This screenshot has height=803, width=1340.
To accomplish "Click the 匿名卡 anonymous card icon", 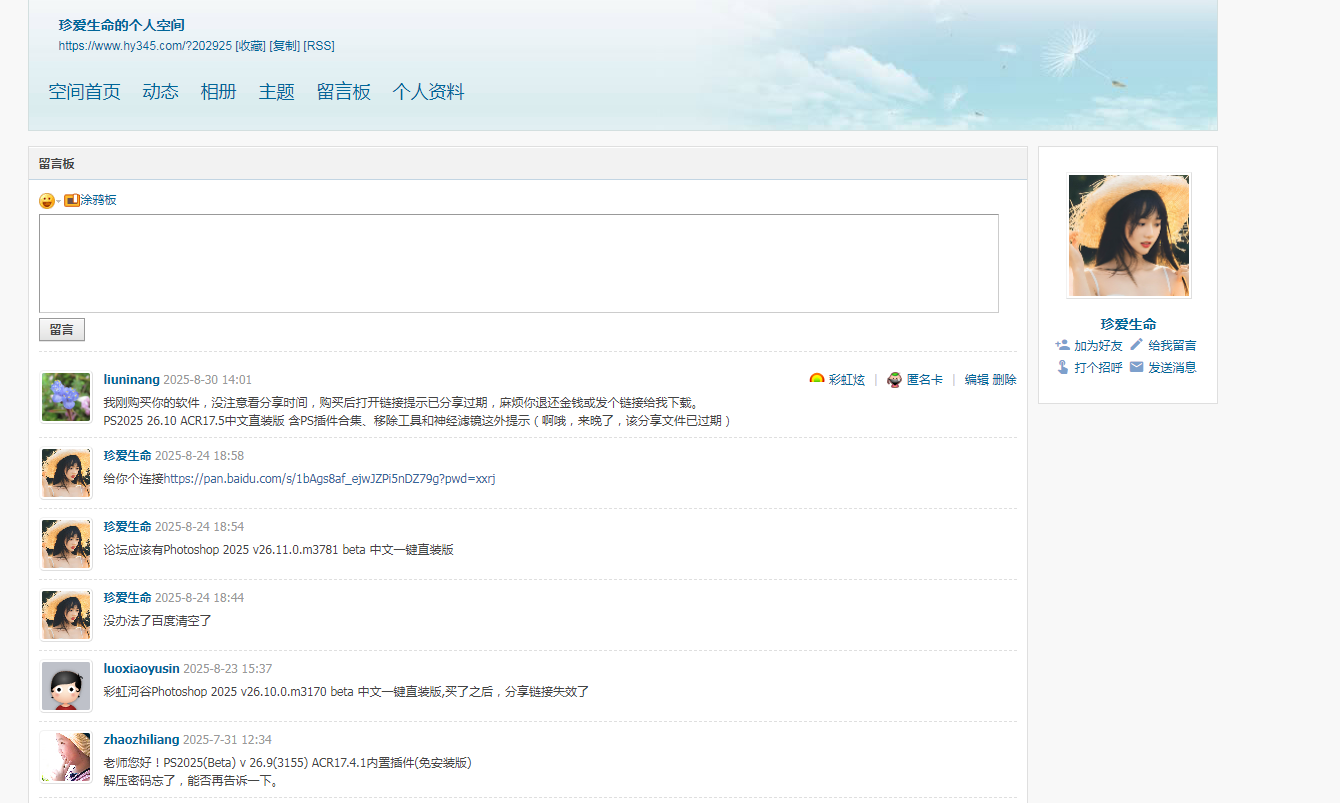I will [x=894, y=380].
